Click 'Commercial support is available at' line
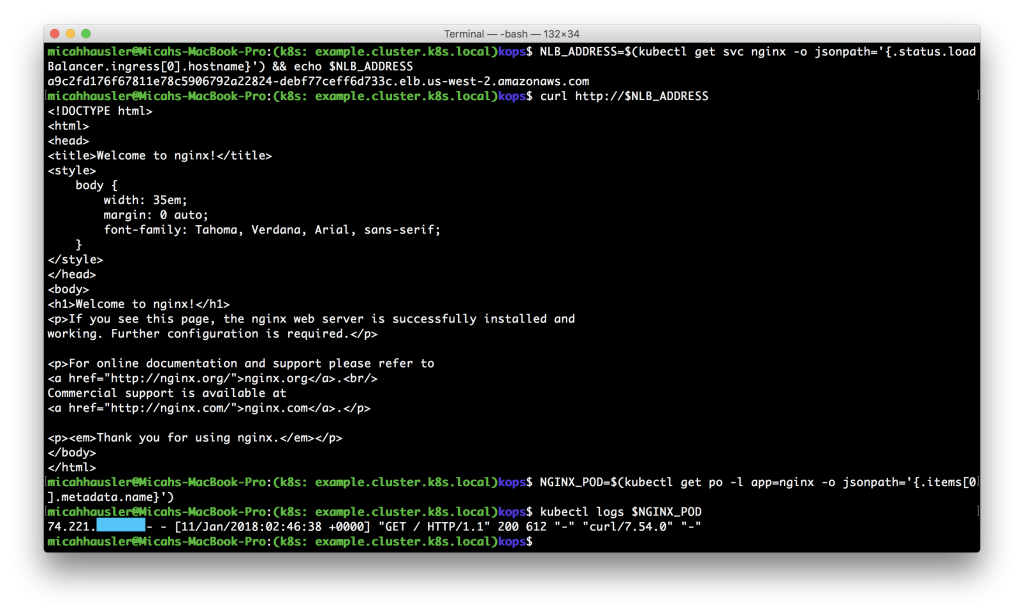 point(167,393)
